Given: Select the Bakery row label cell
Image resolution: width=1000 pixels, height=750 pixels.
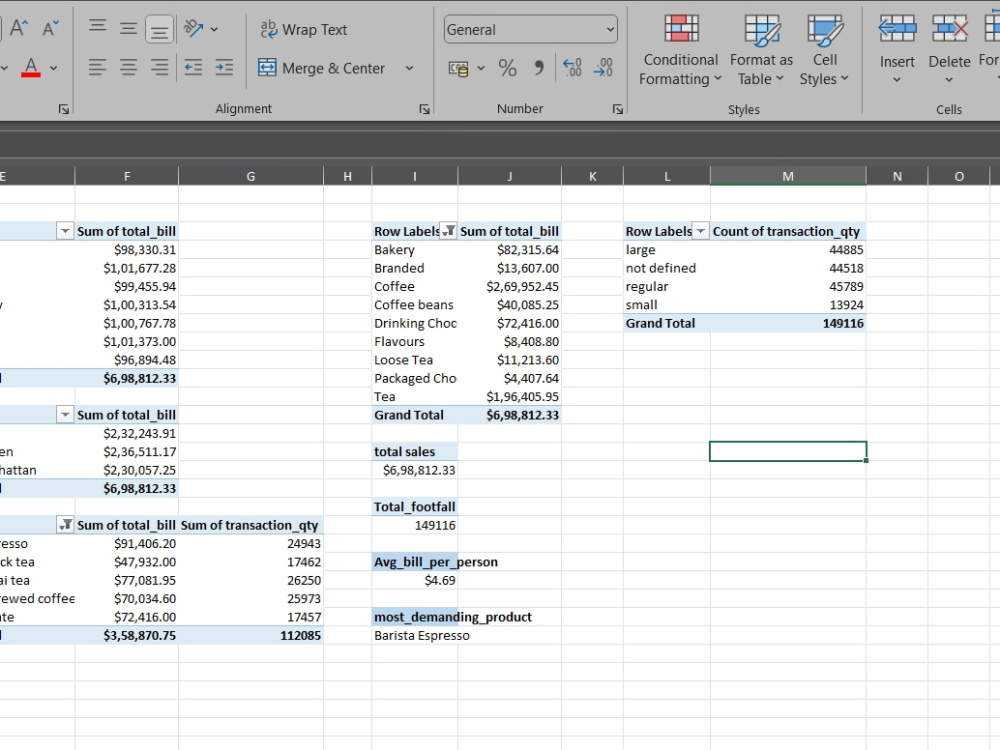Looking at the screenshot, I should pyautogui.click(x=415, y=249).
